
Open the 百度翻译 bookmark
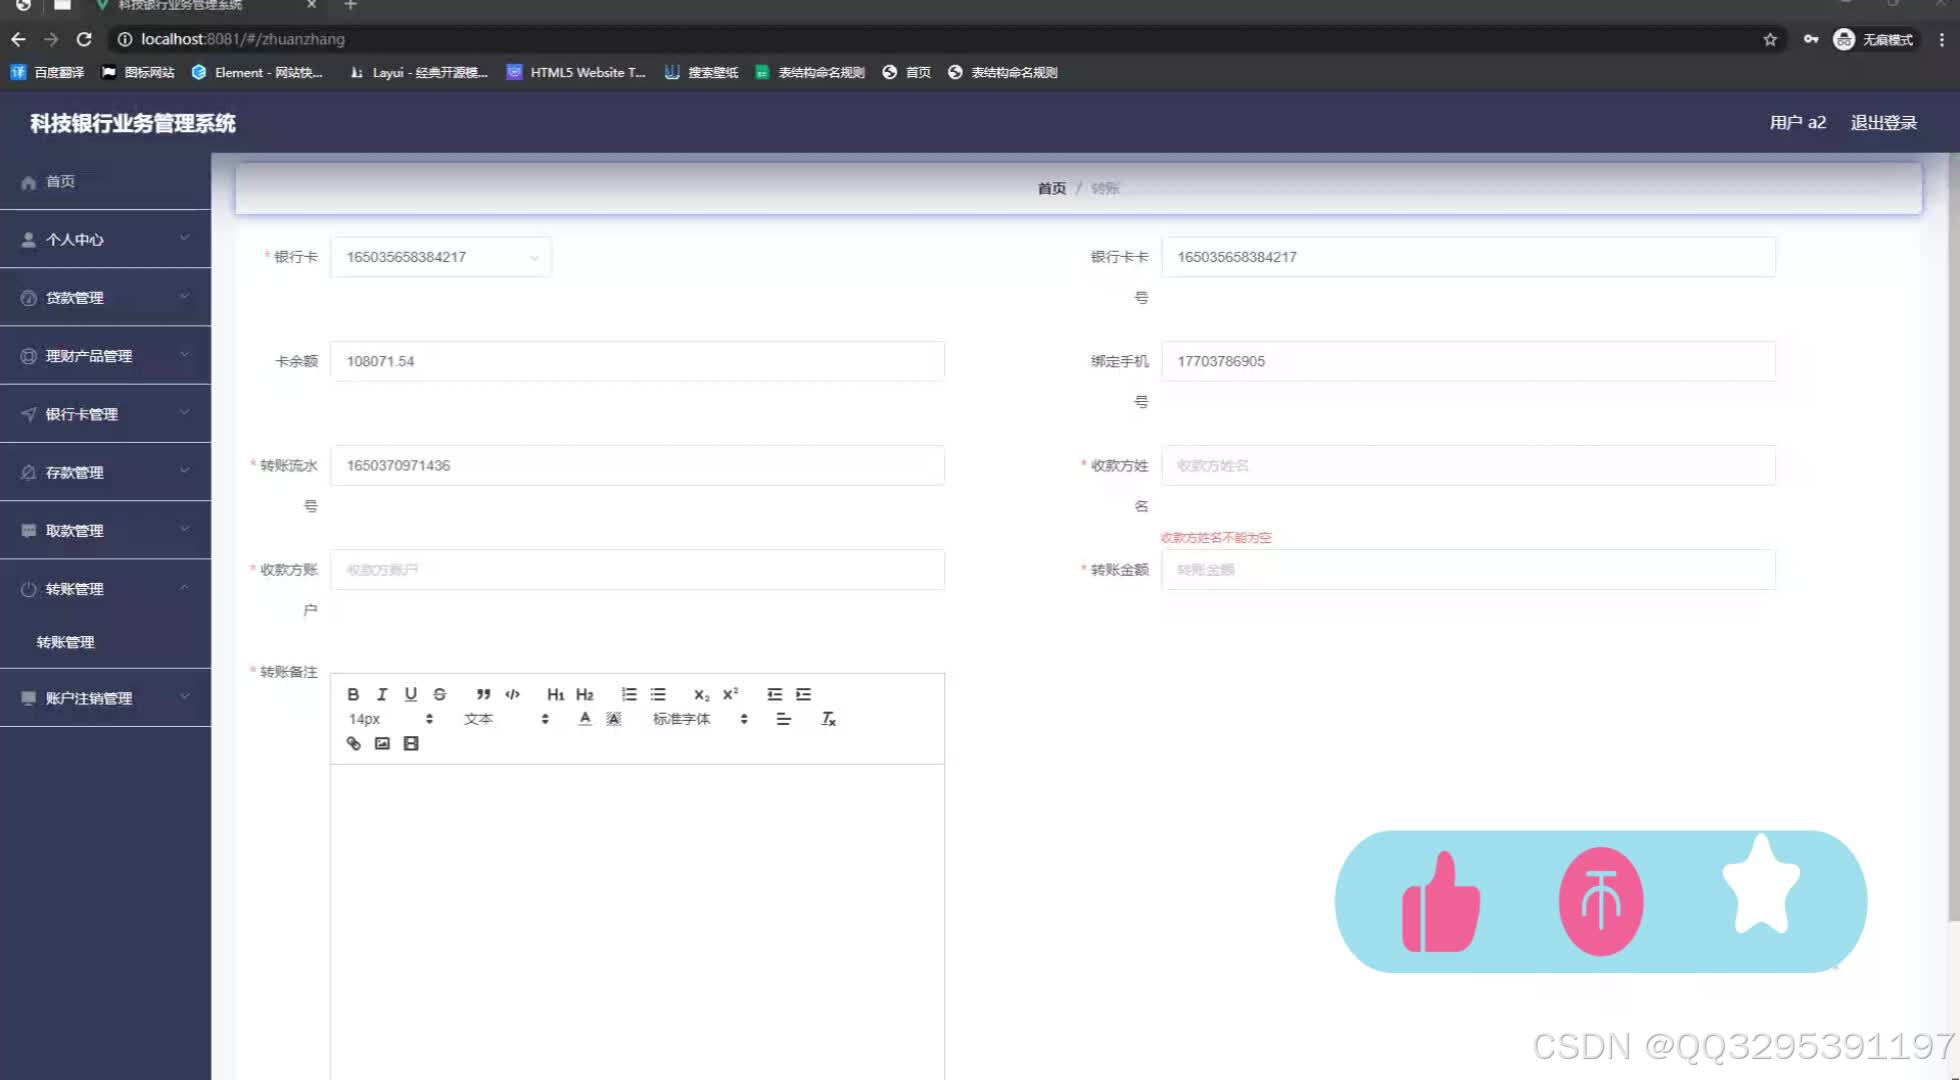[x=47, y=72]
